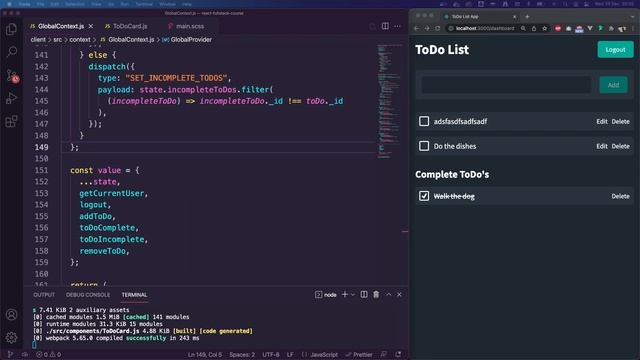640x360 pixels.
Task: Delete the Walk the dog todo
Action: pos(620,196)
